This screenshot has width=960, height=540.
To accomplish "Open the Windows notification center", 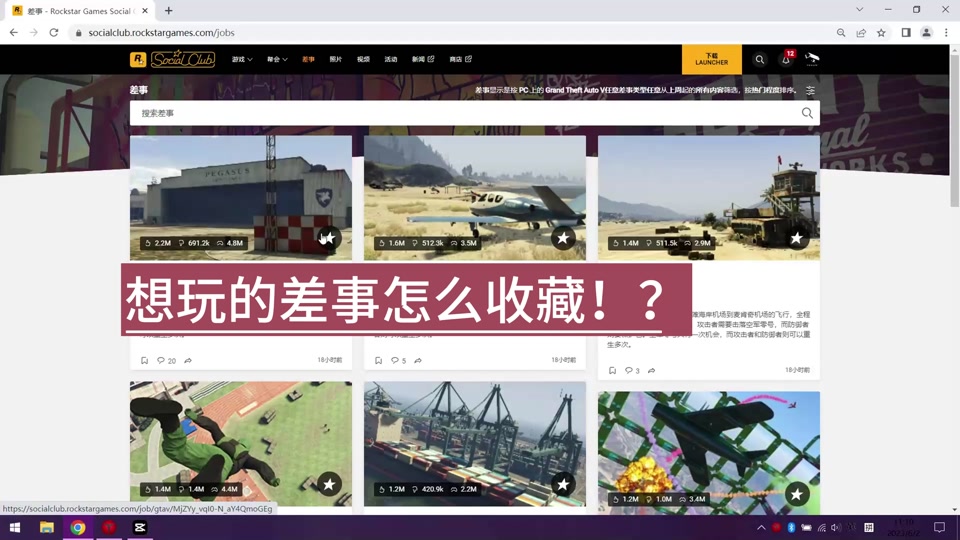I will [940, 527].
